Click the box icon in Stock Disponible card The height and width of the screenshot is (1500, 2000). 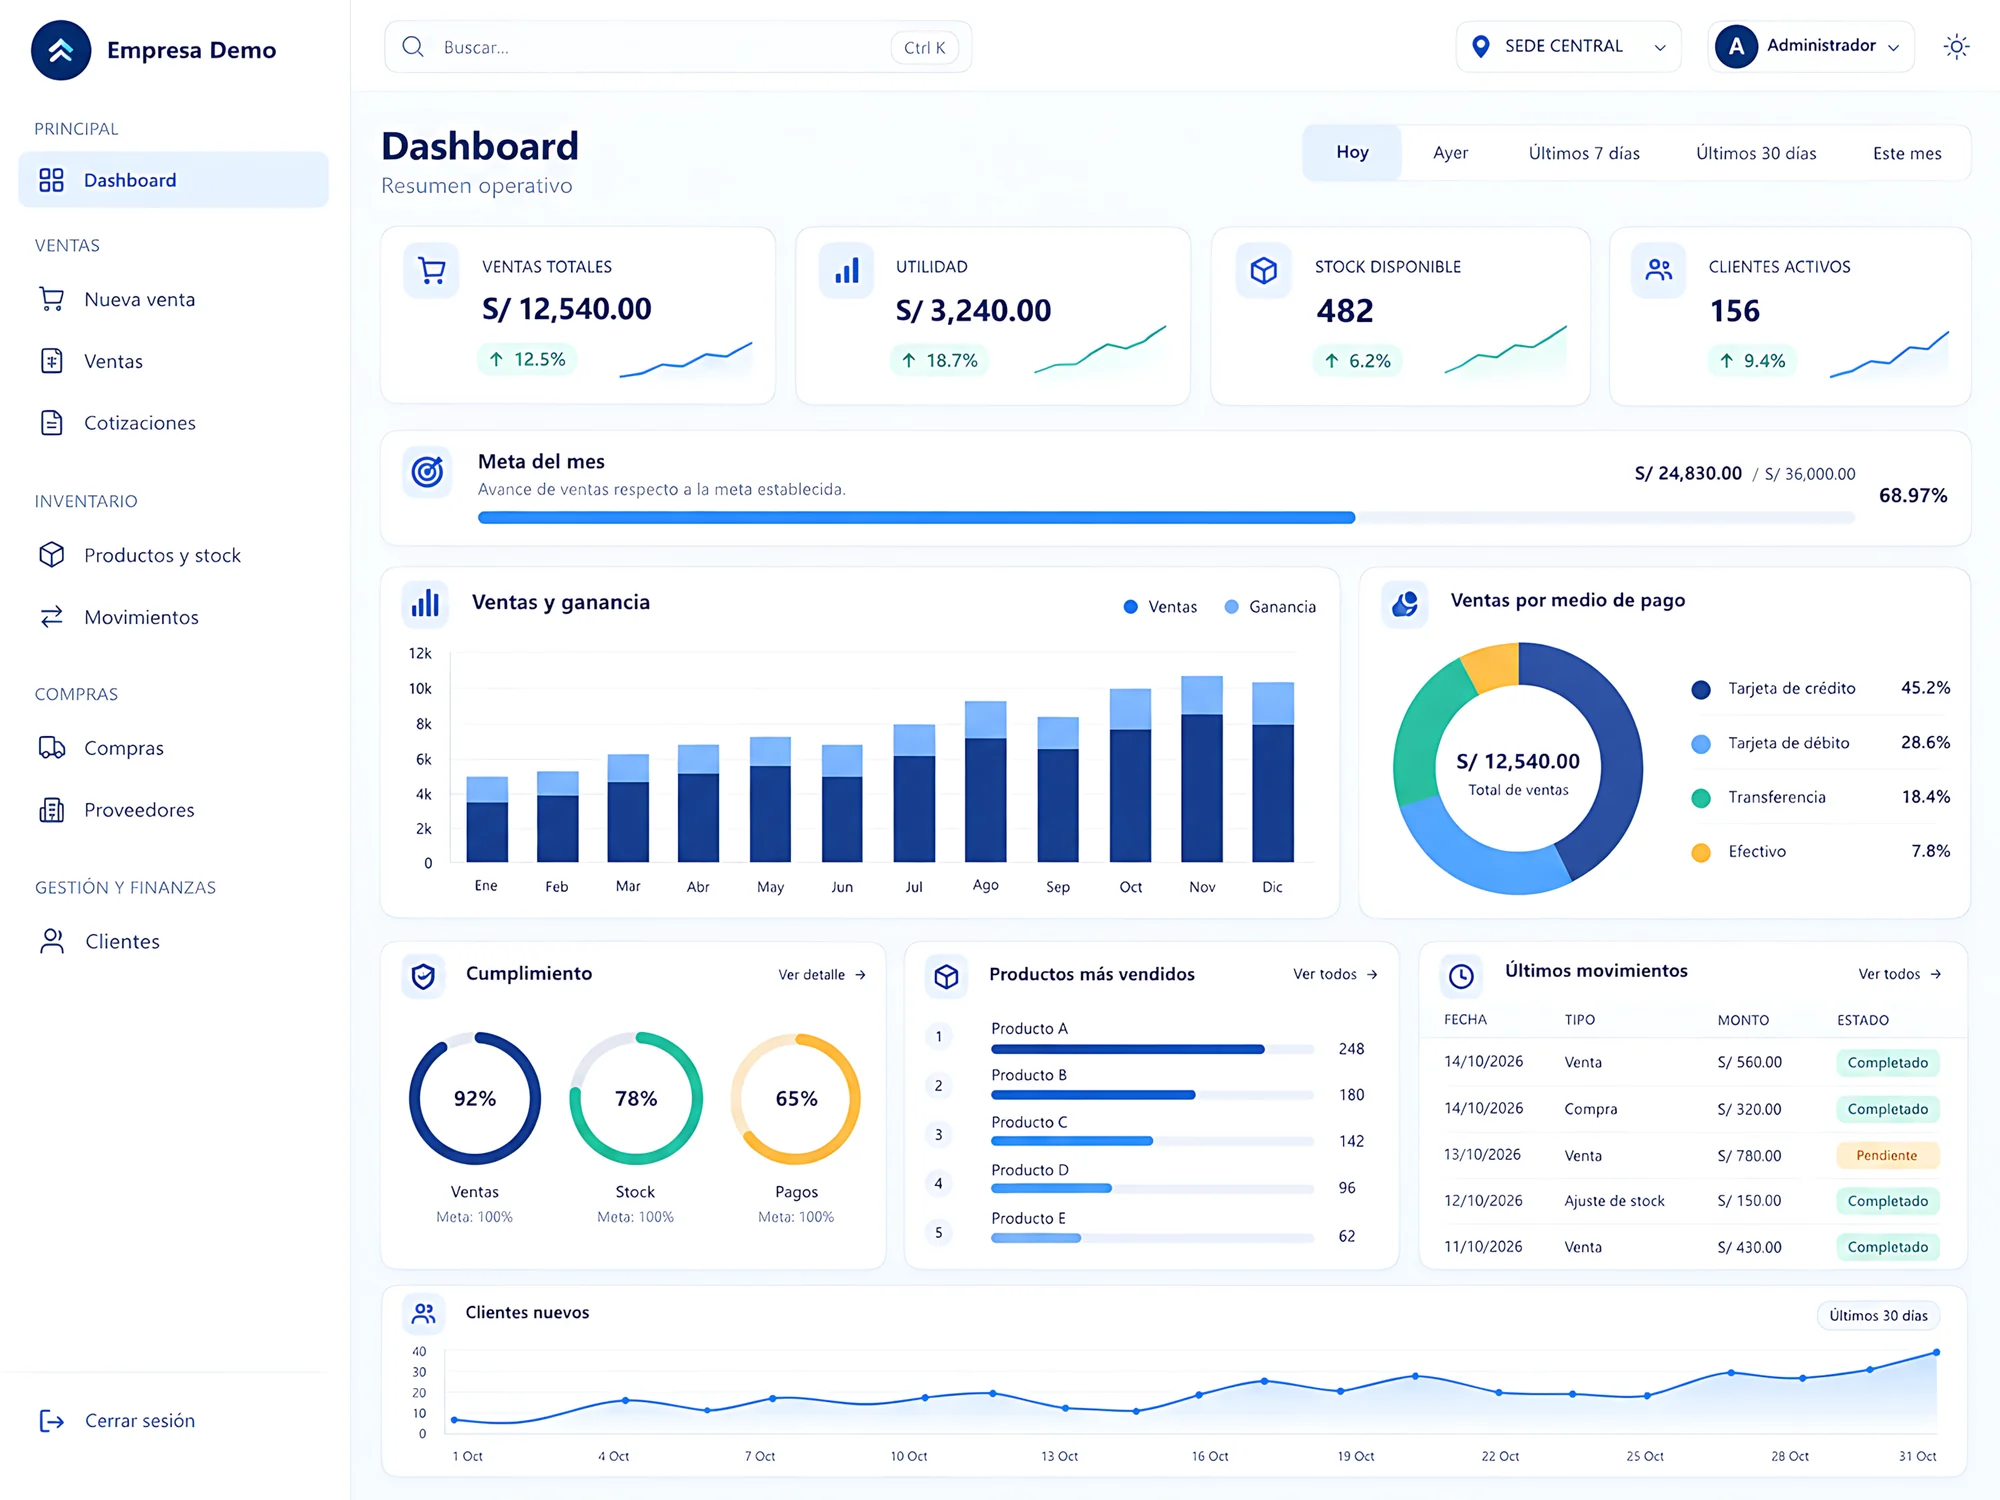tap(1263, 270)
